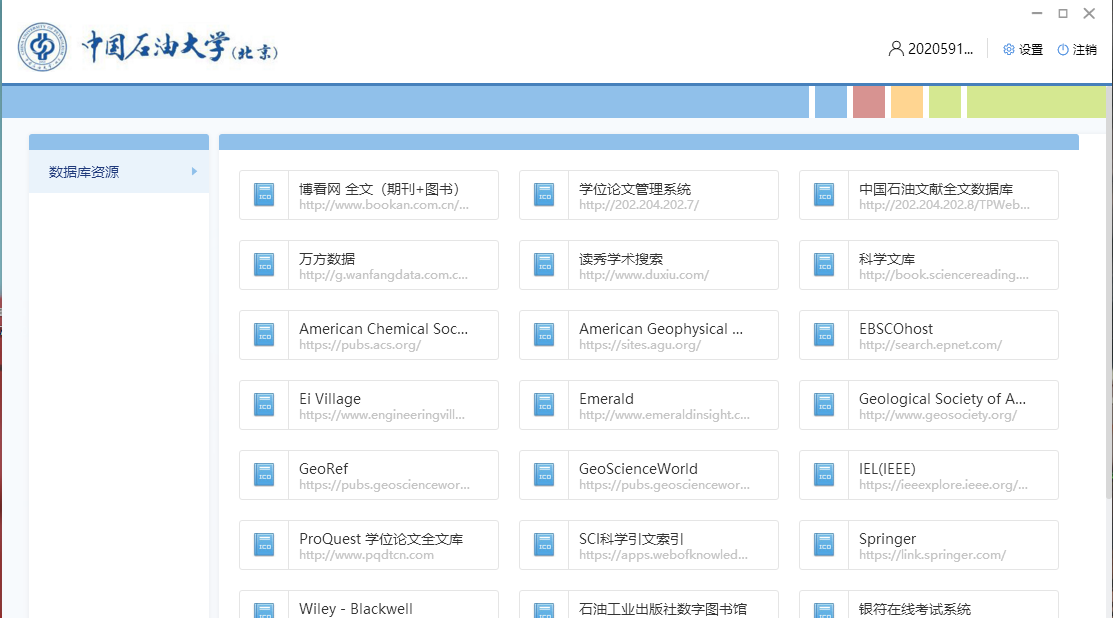Viewport: 1113px width, 618px height.
Task: Click the pink color block
Action: tap(868, 102)
